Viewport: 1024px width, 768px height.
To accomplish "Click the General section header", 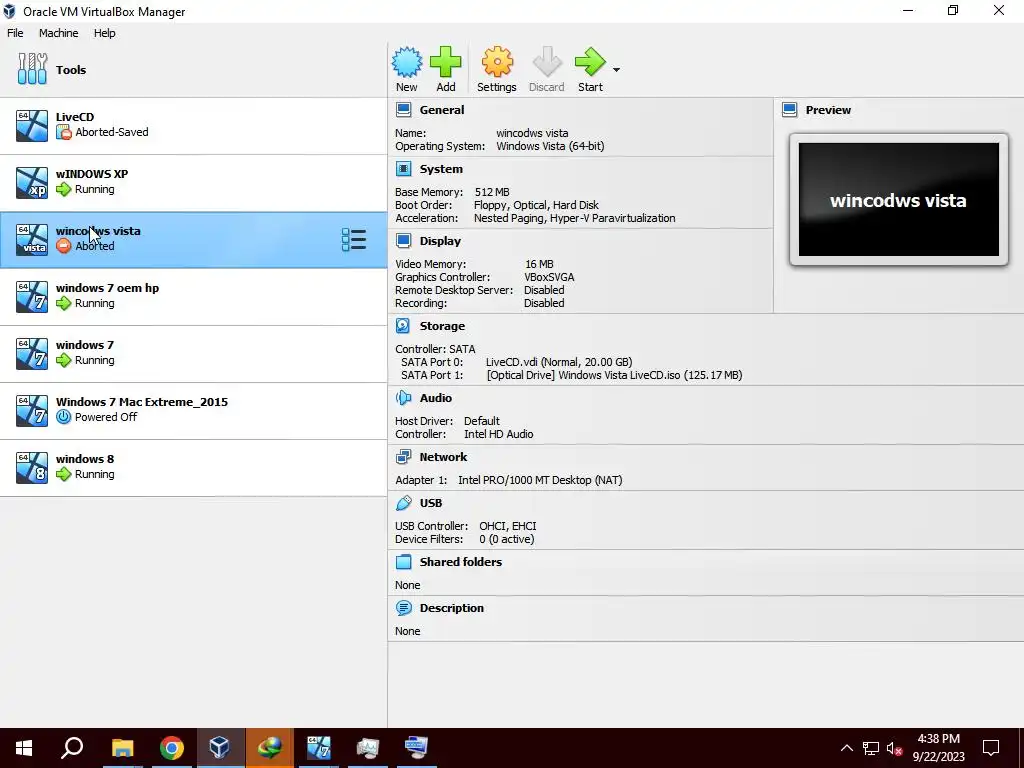I will (x=441, y=110).
